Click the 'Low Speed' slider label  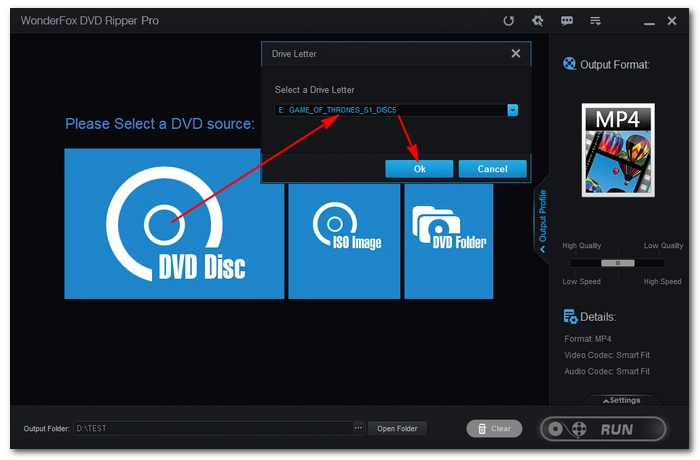pos(581,281)
